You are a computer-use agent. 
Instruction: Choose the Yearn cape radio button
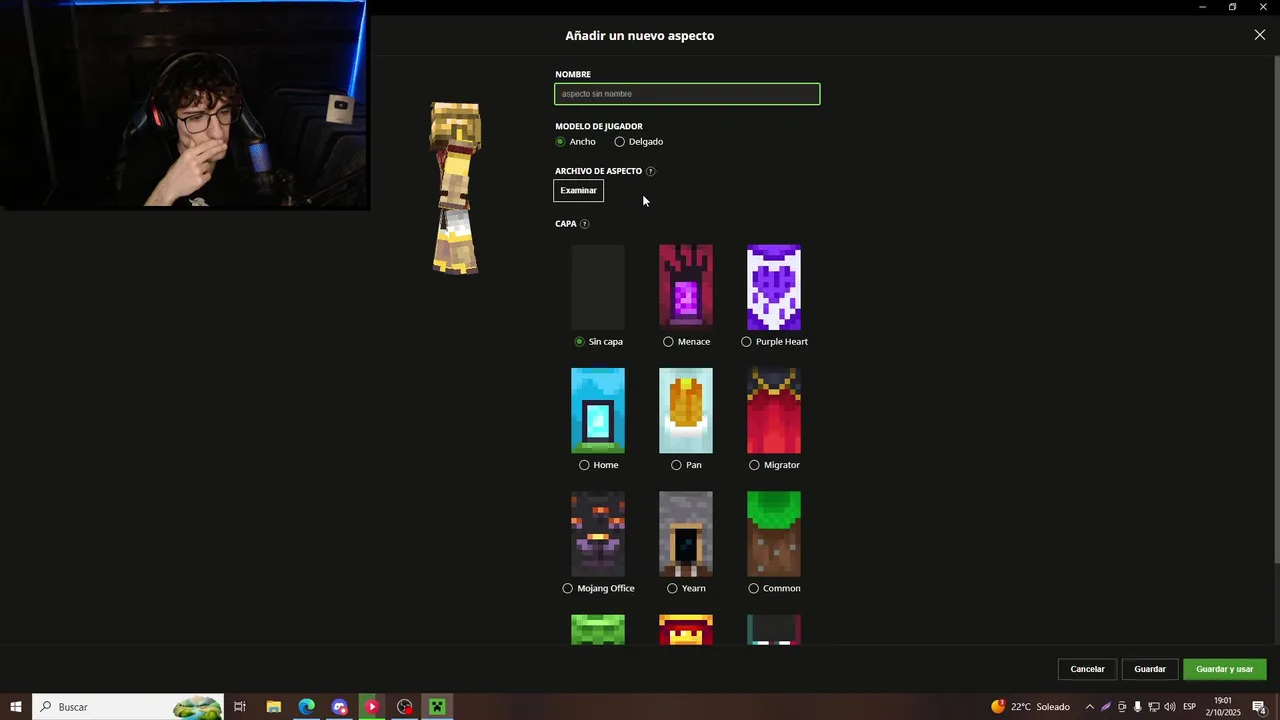(672, 588)
